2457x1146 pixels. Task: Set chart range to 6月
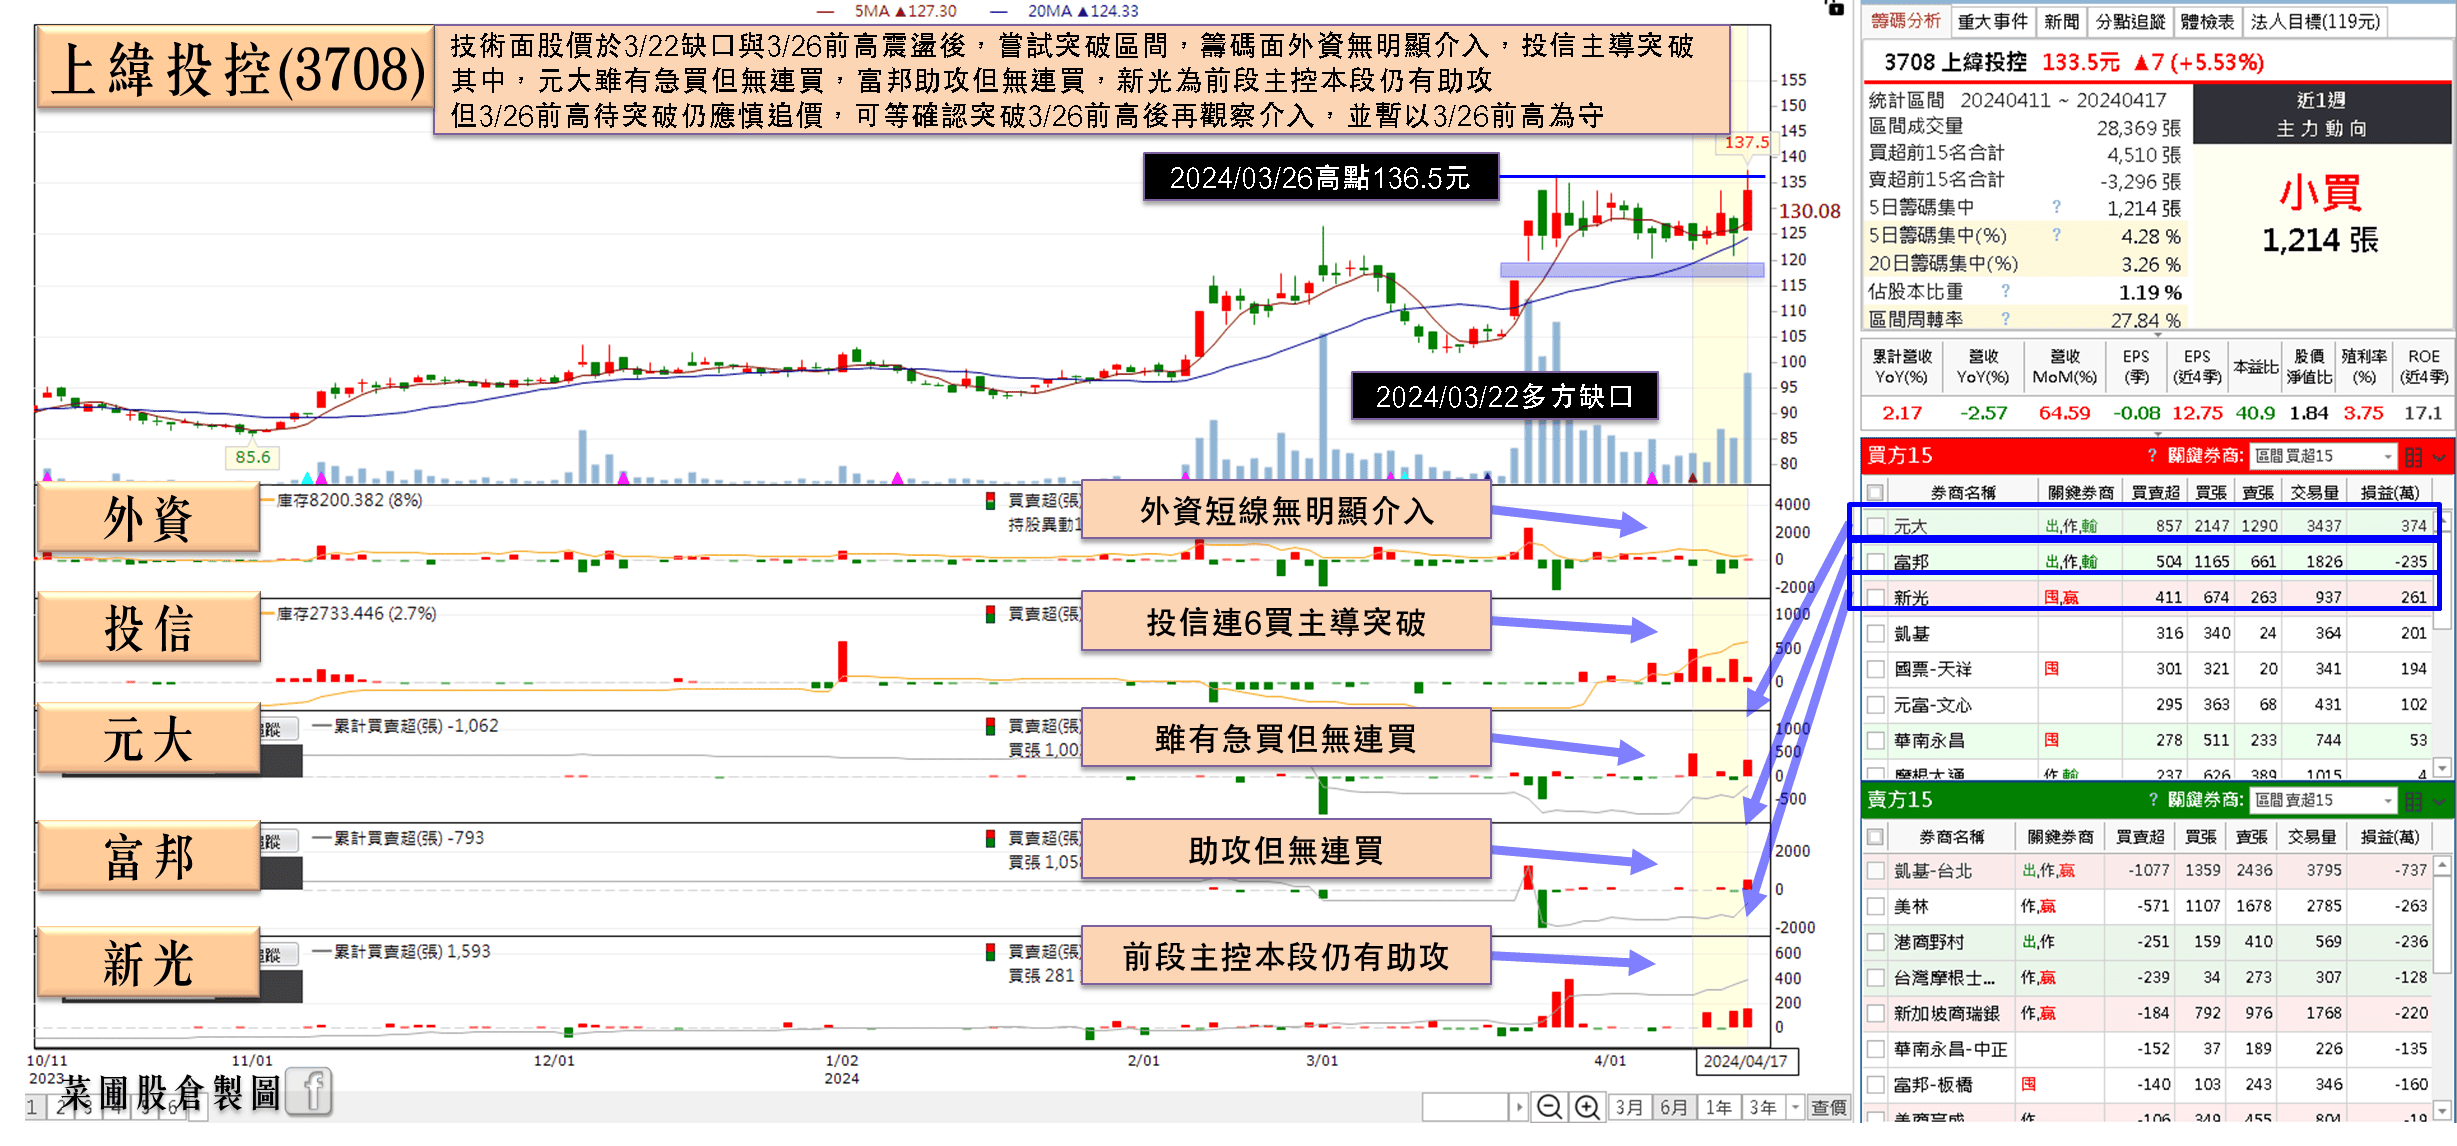click(x=1673, y=1107)
